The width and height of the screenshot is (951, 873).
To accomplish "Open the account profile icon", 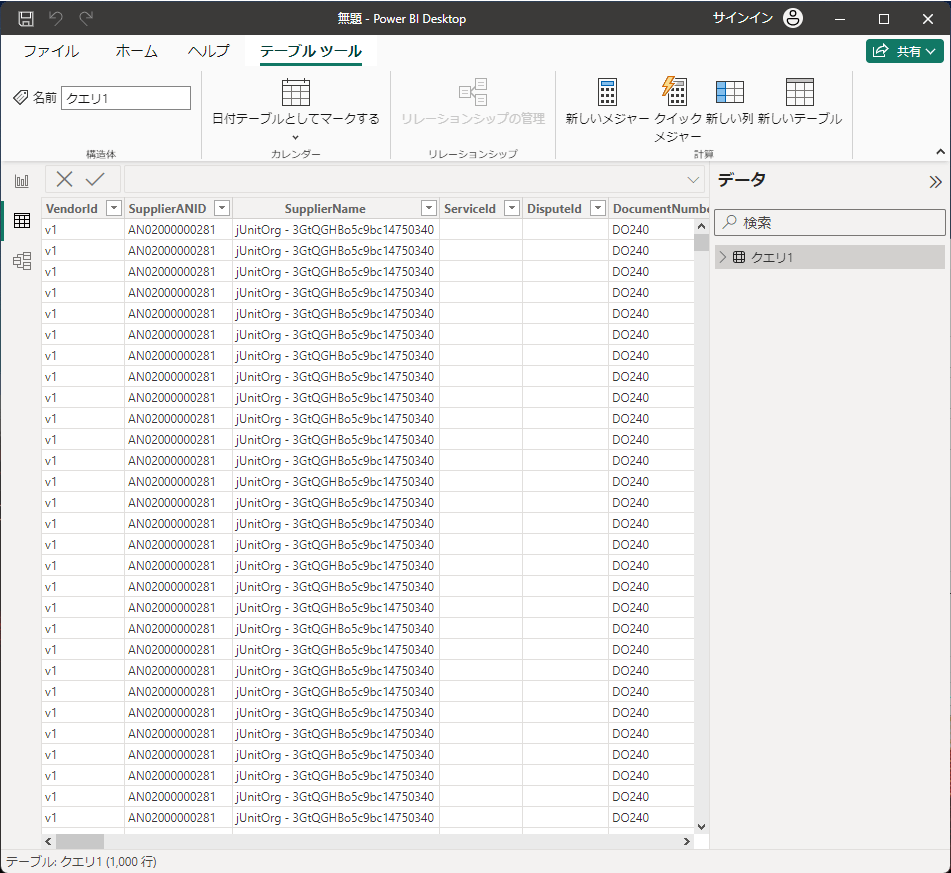I will (793, 18).
